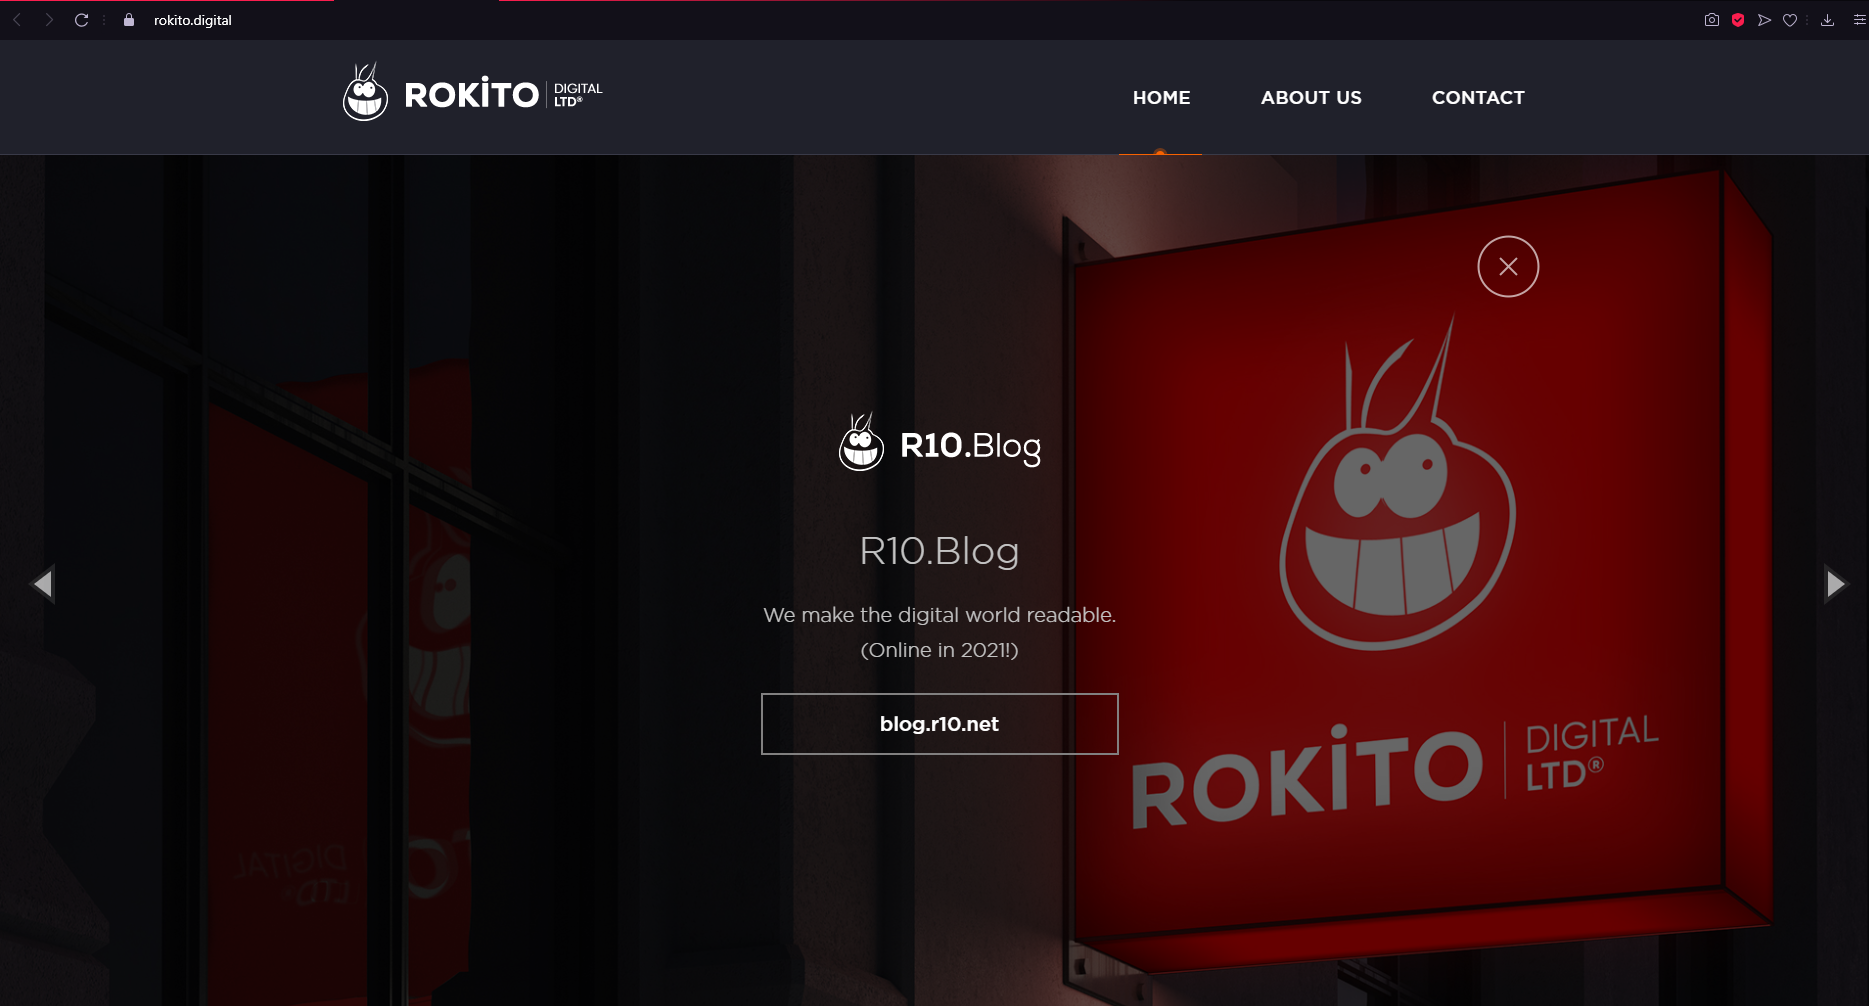Click the "We make the digital world readable." text
1869x1006 pixels.
click(x=940, y=615)
